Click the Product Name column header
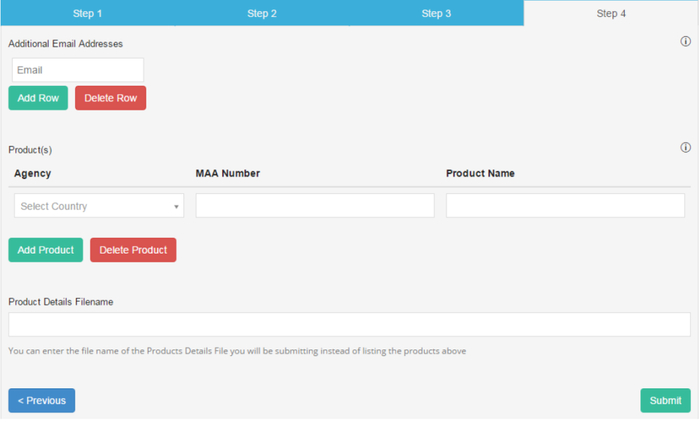Screen dimensions: 700x426 [x=480, y=173]
